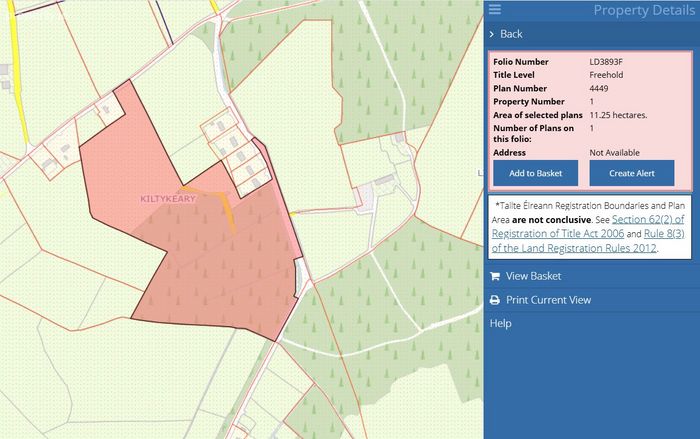Click the small yellow marker by roadside
Viewport: 700px width, 439px height.
292,214
